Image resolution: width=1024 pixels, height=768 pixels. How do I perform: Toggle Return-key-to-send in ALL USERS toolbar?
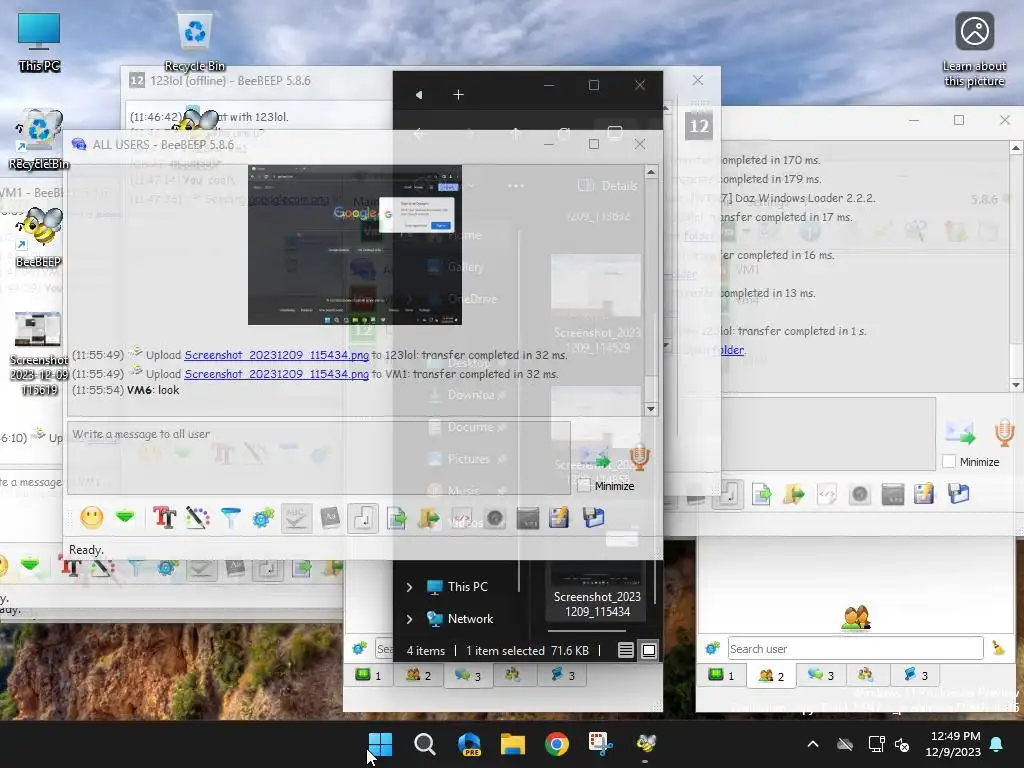coord(363,519)
